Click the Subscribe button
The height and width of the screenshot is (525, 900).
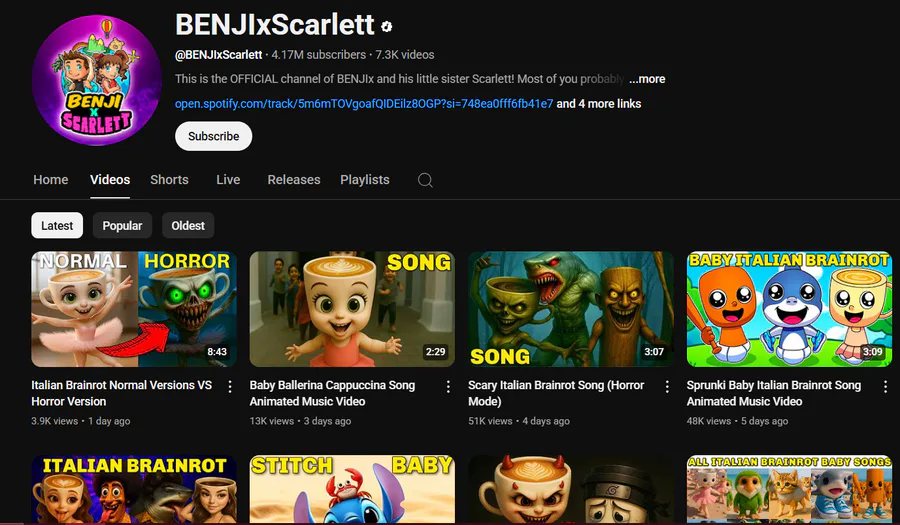(214, 136)
